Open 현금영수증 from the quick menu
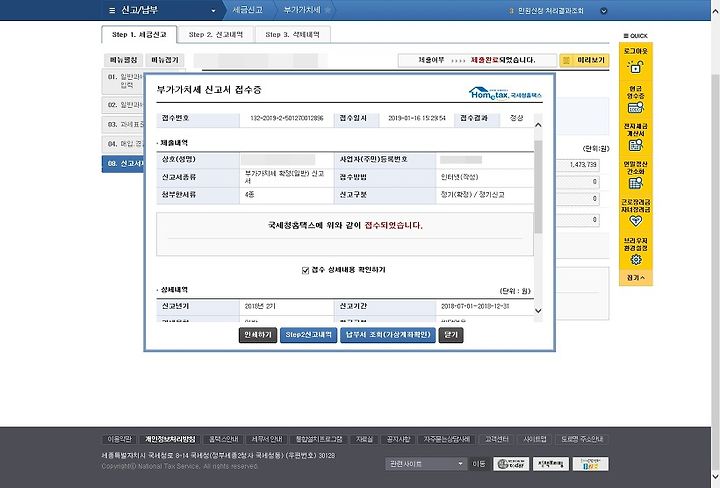This screenshot has width=720, height=488. 636,100
